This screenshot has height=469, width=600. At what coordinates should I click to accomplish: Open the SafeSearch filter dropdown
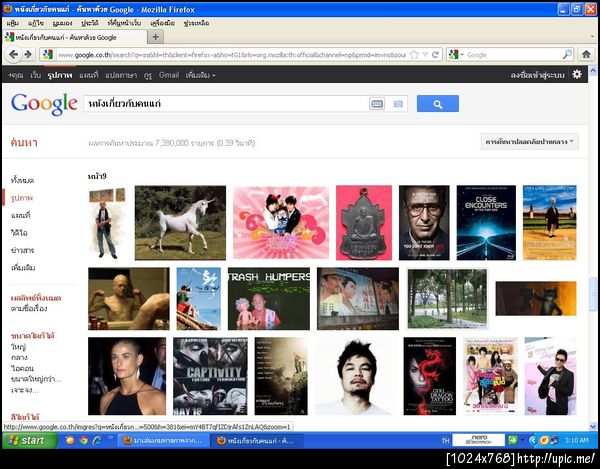click(530, 142)
